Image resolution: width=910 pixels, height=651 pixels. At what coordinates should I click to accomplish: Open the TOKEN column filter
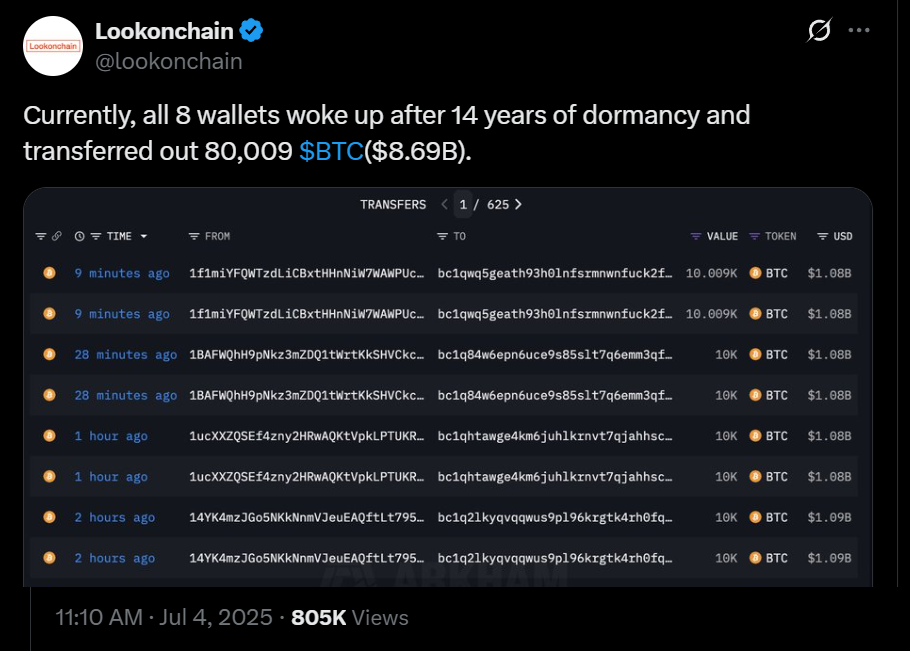755,237
